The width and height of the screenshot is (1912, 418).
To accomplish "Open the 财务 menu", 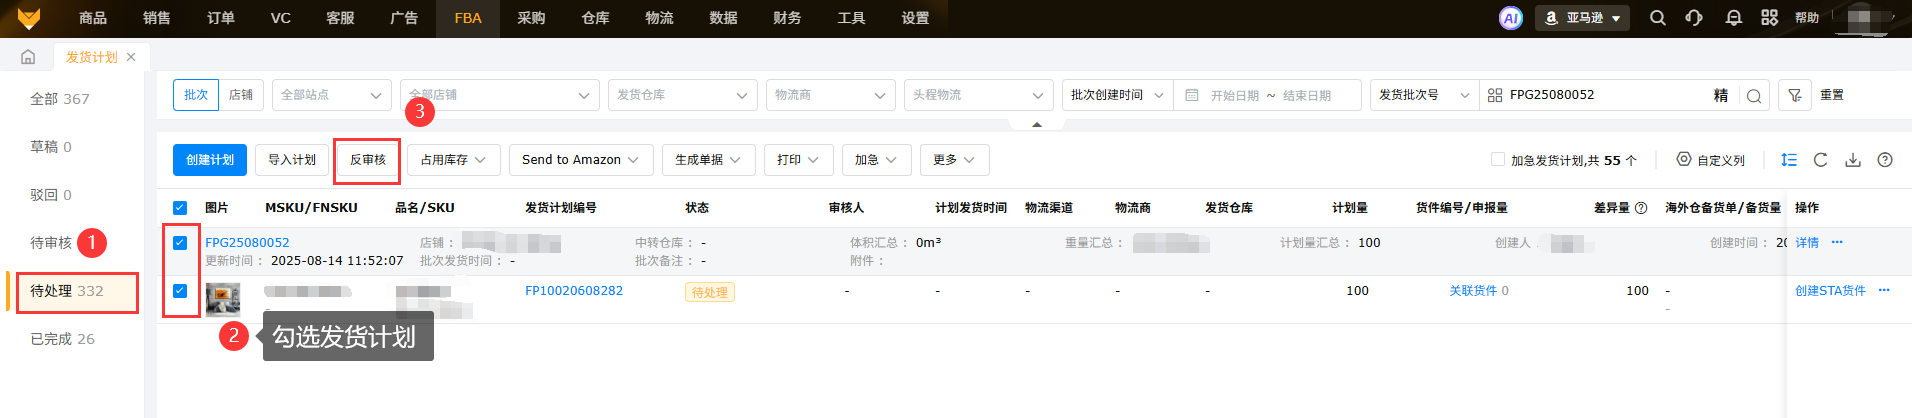I will pos(788,18).
